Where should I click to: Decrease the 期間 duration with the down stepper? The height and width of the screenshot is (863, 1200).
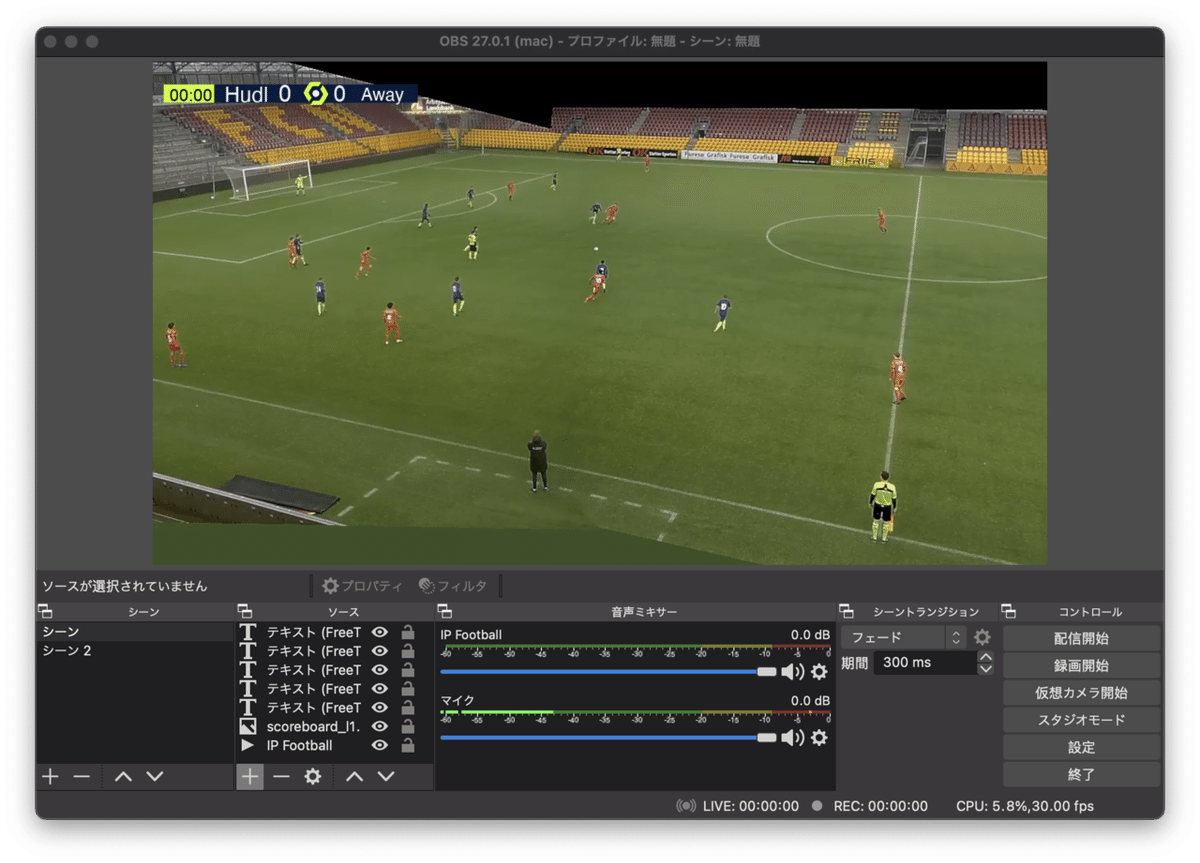tap(986, 668)
